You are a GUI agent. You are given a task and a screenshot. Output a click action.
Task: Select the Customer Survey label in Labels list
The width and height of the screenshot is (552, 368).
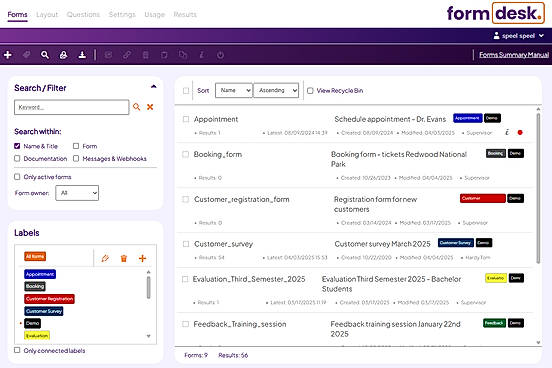click(x=44, y=311)
